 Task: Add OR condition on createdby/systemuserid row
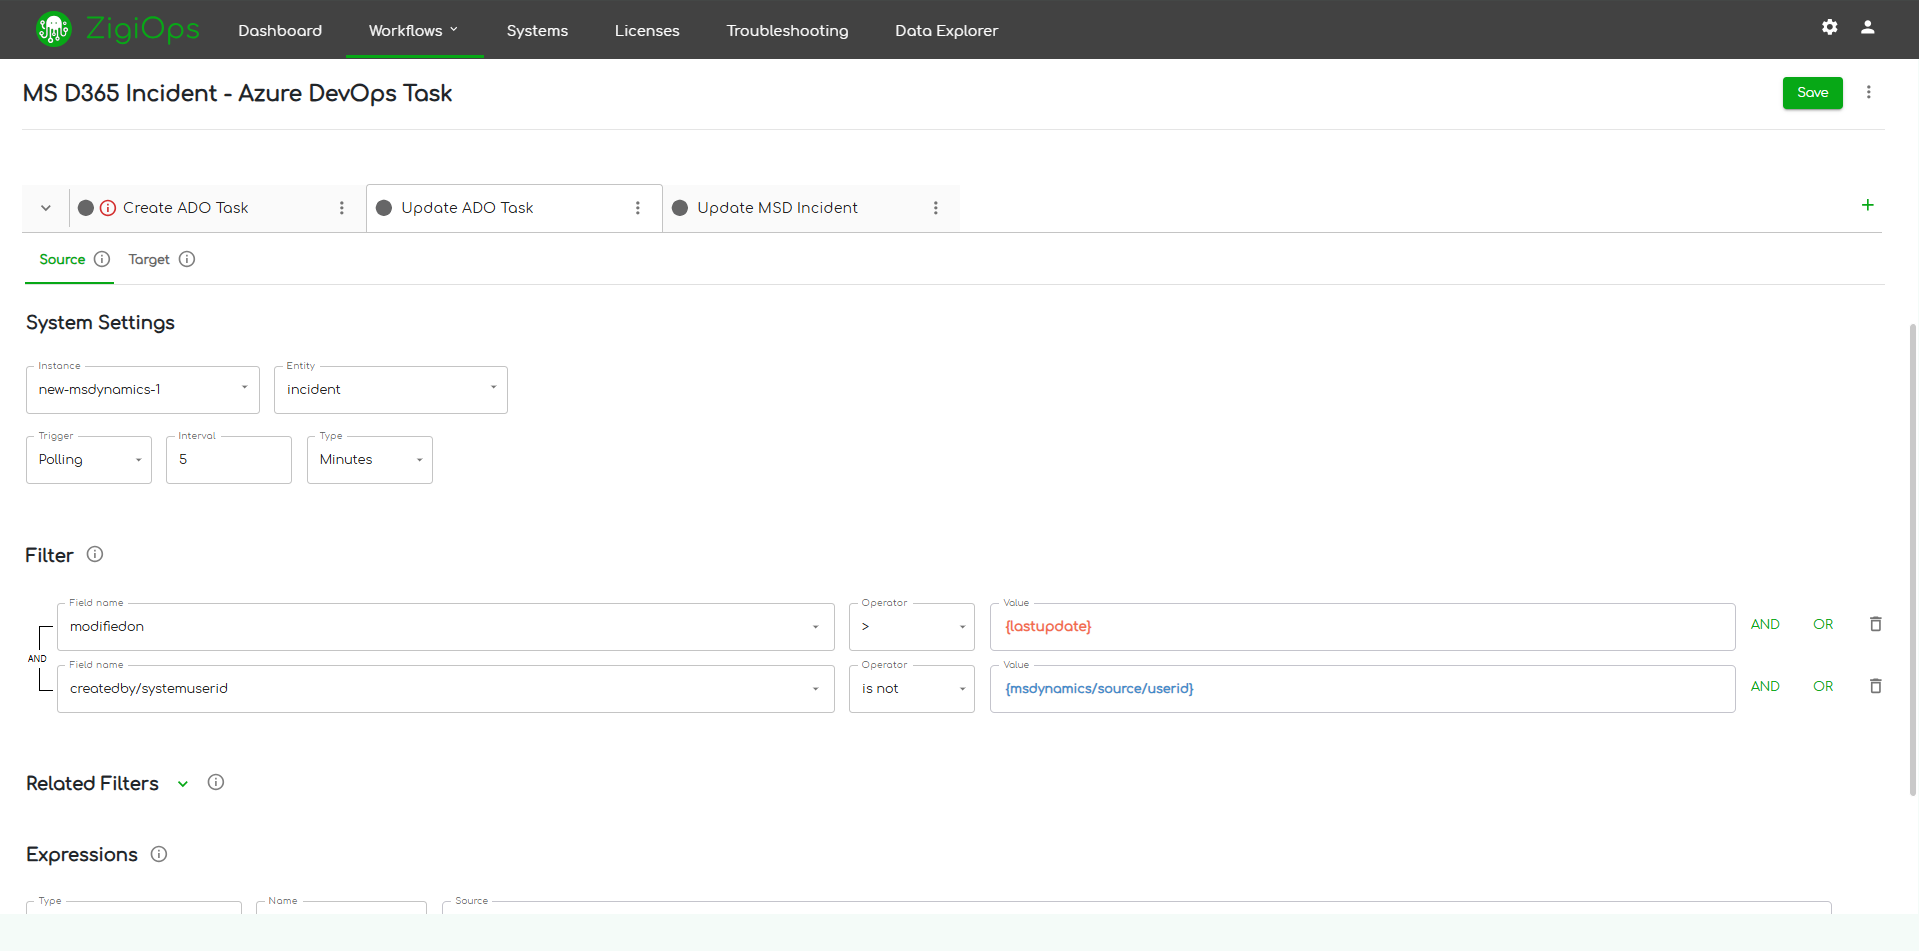click(x=1823, y=686)
